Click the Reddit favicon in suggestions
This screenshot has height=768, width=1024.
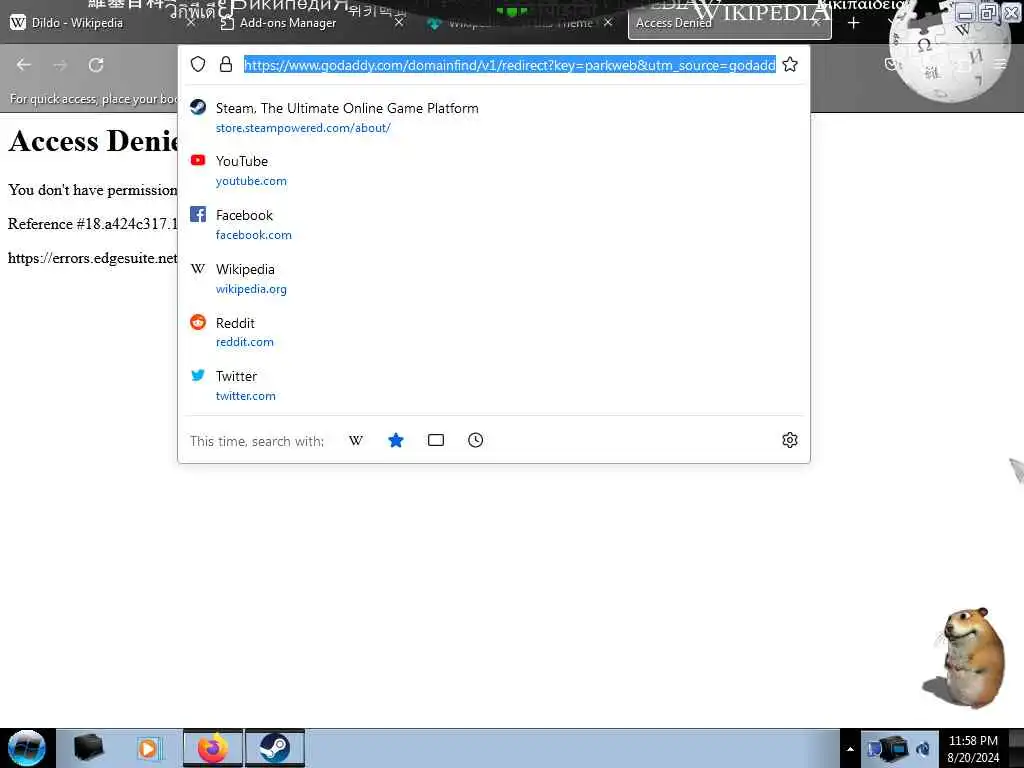[198, 322]
